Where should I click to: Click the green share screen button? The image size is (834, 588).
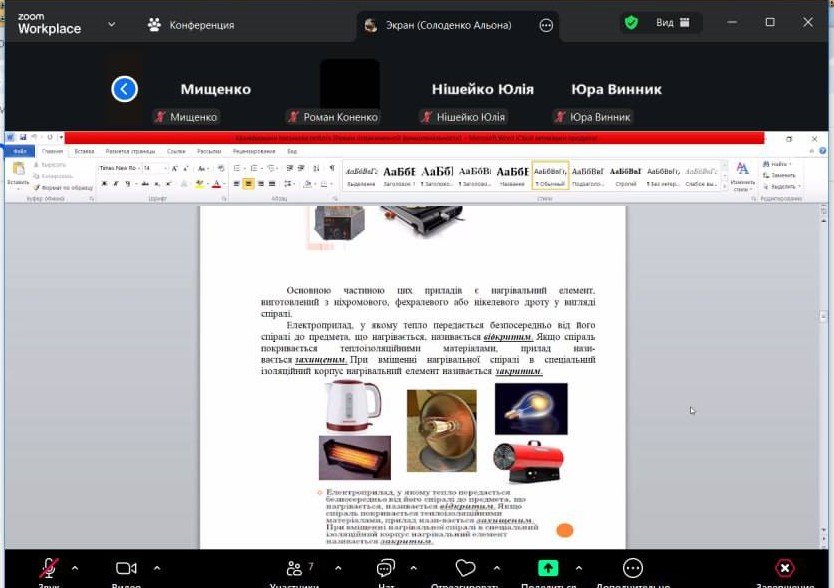548,568
